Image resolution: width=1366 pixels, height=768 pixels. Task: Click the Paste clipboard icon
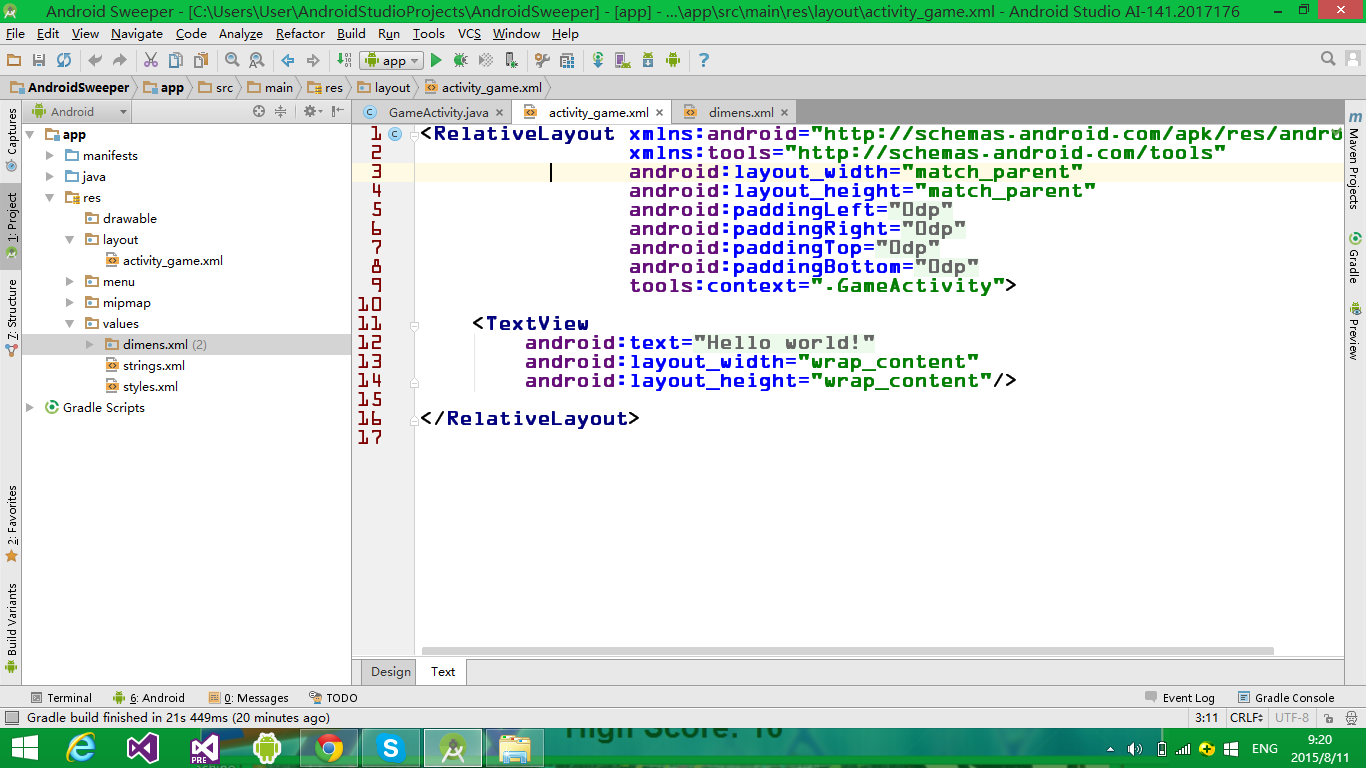coord(201,60)
